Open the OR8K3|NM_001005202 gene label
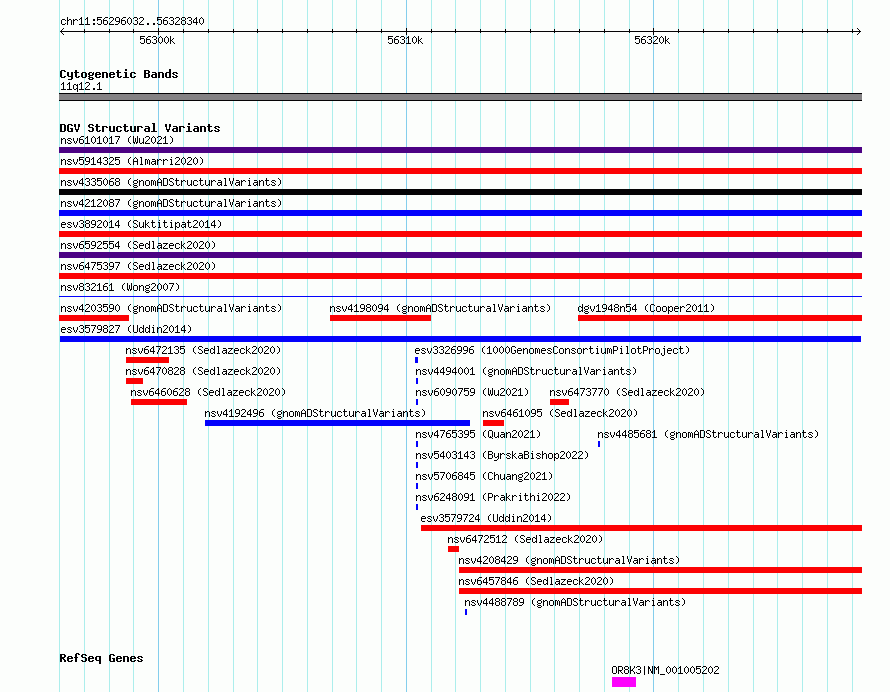 (x=665, y=670)
